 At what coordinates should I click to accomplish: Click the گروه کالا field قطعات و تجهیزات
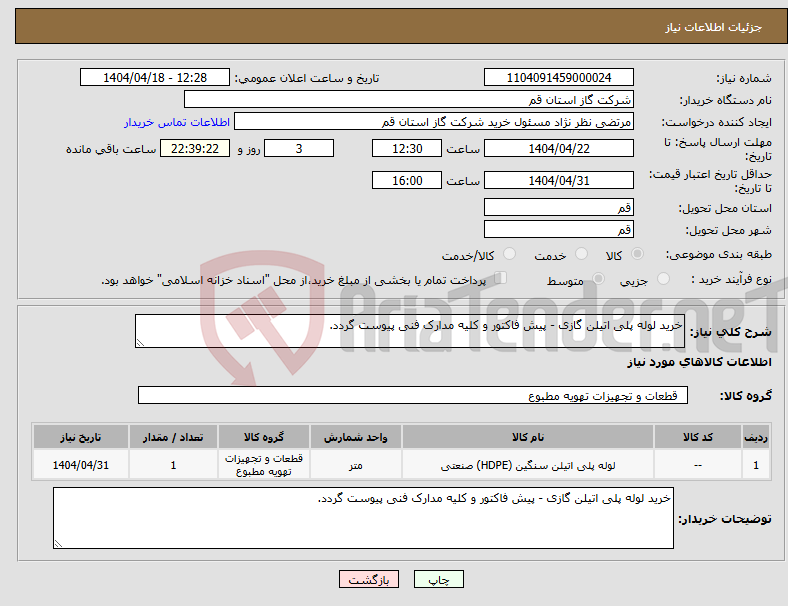[413, 395]
